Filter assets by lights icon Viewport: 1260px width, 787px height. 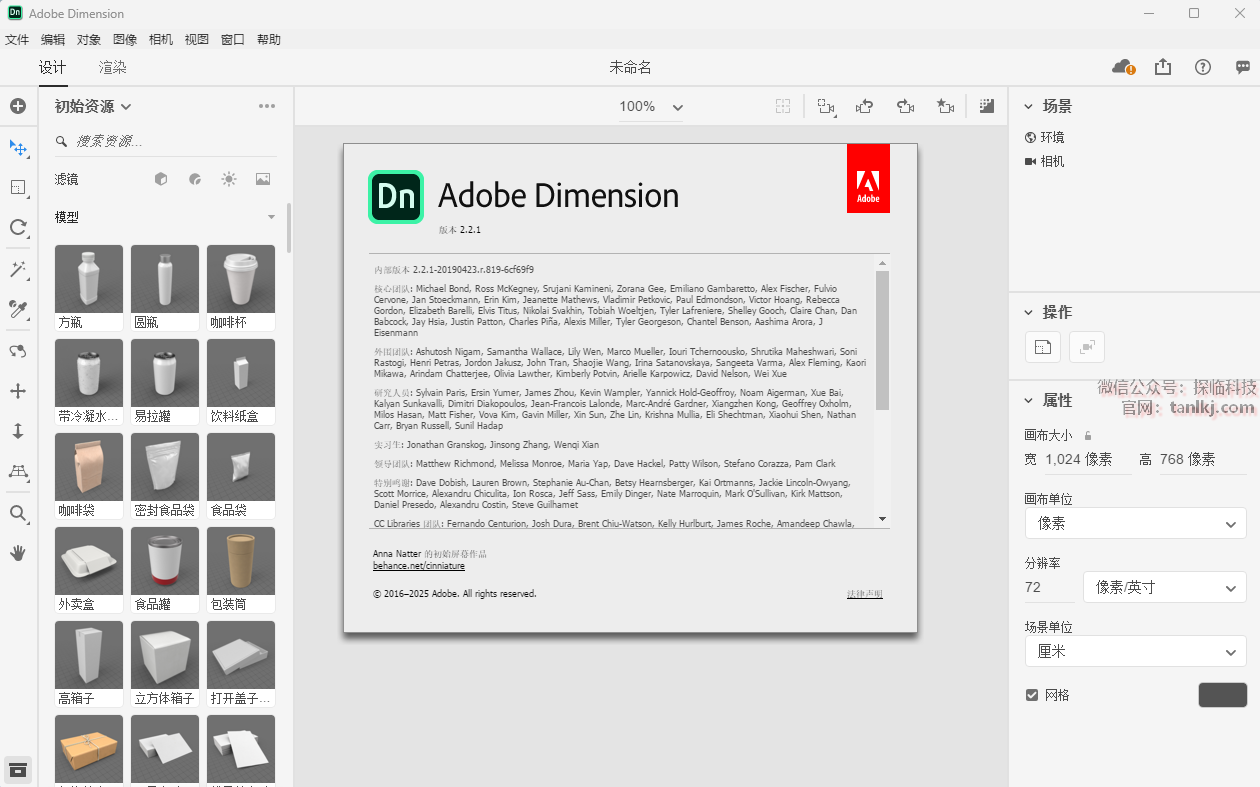[229, 179]
